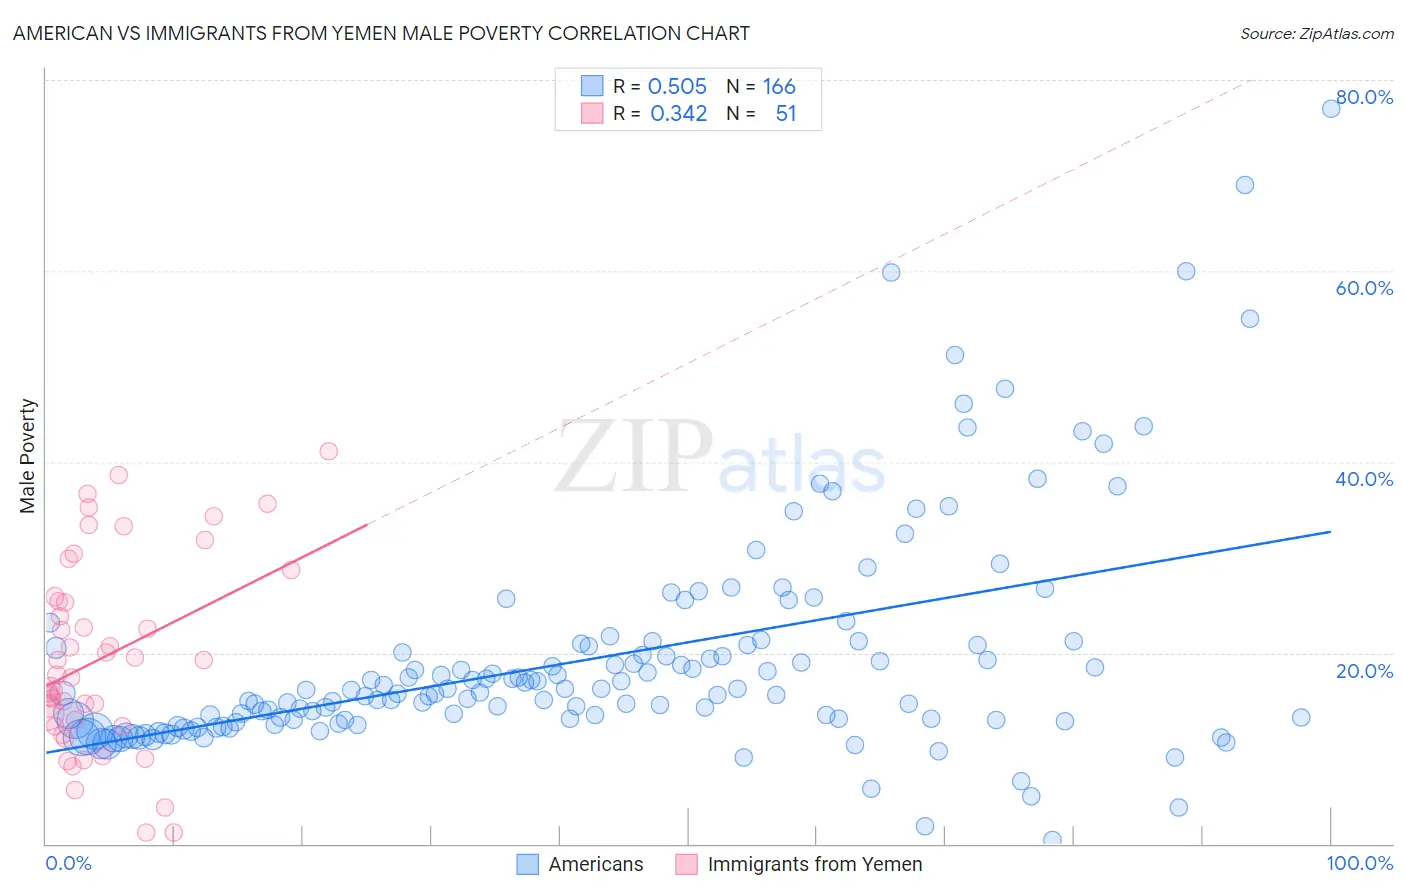Click the 80.0% y-axis tick label
The height and width of the screenshot is (892, 1406).
pyautogui.click(x=1364, y=97)
